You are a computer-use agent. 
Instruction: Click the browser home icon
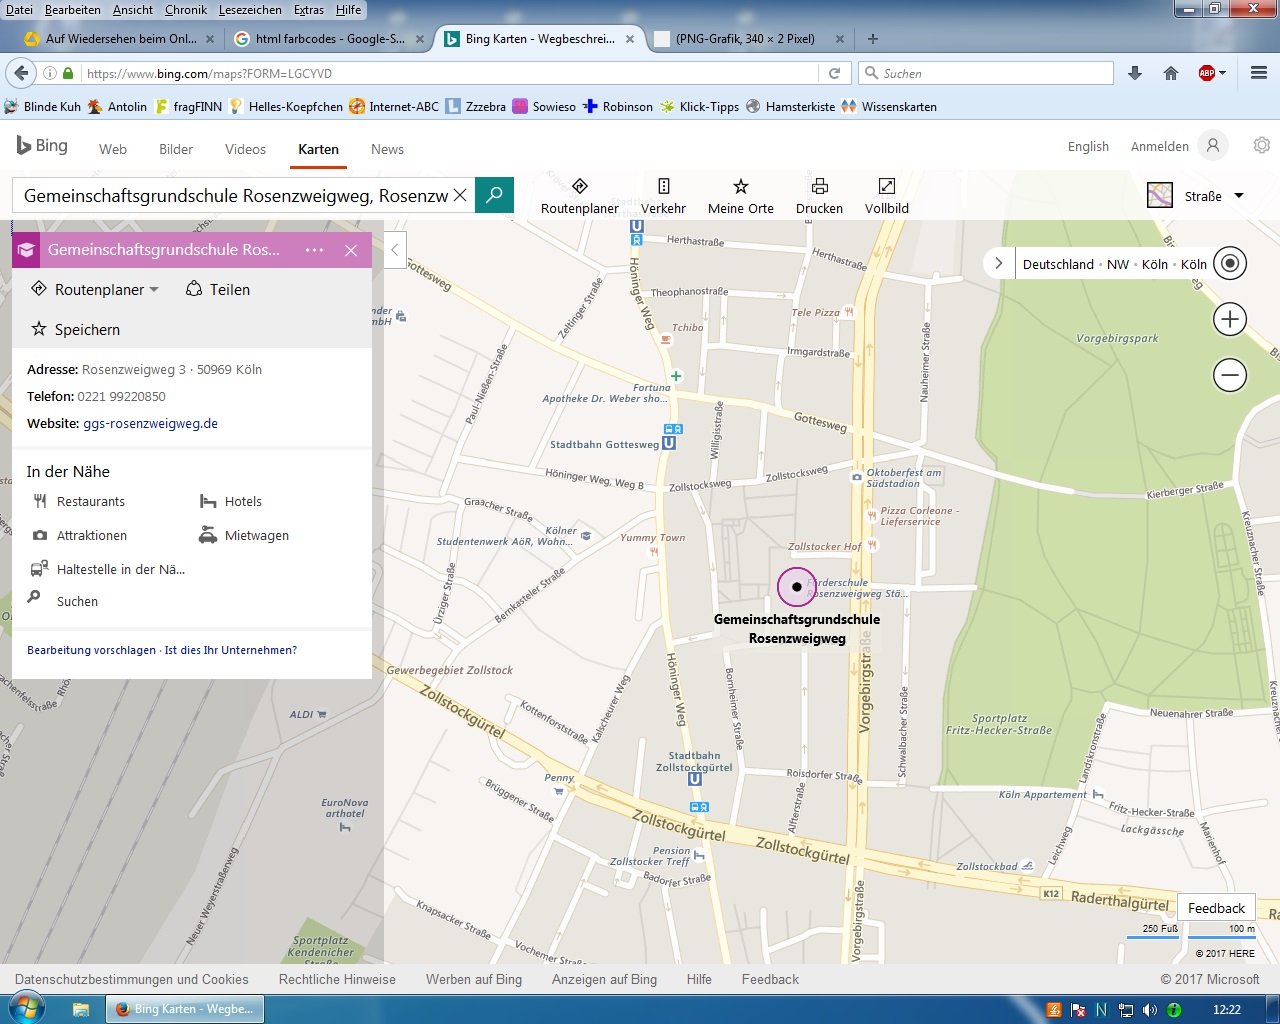tap(1171, 73)
